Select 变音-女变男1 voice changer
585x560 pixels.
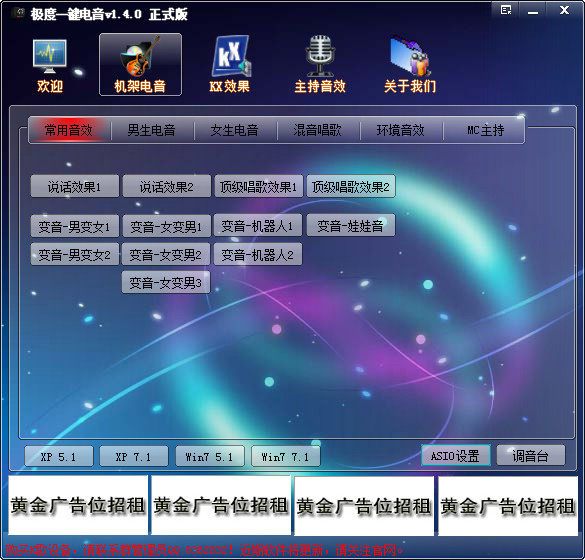tap(166, 226)
